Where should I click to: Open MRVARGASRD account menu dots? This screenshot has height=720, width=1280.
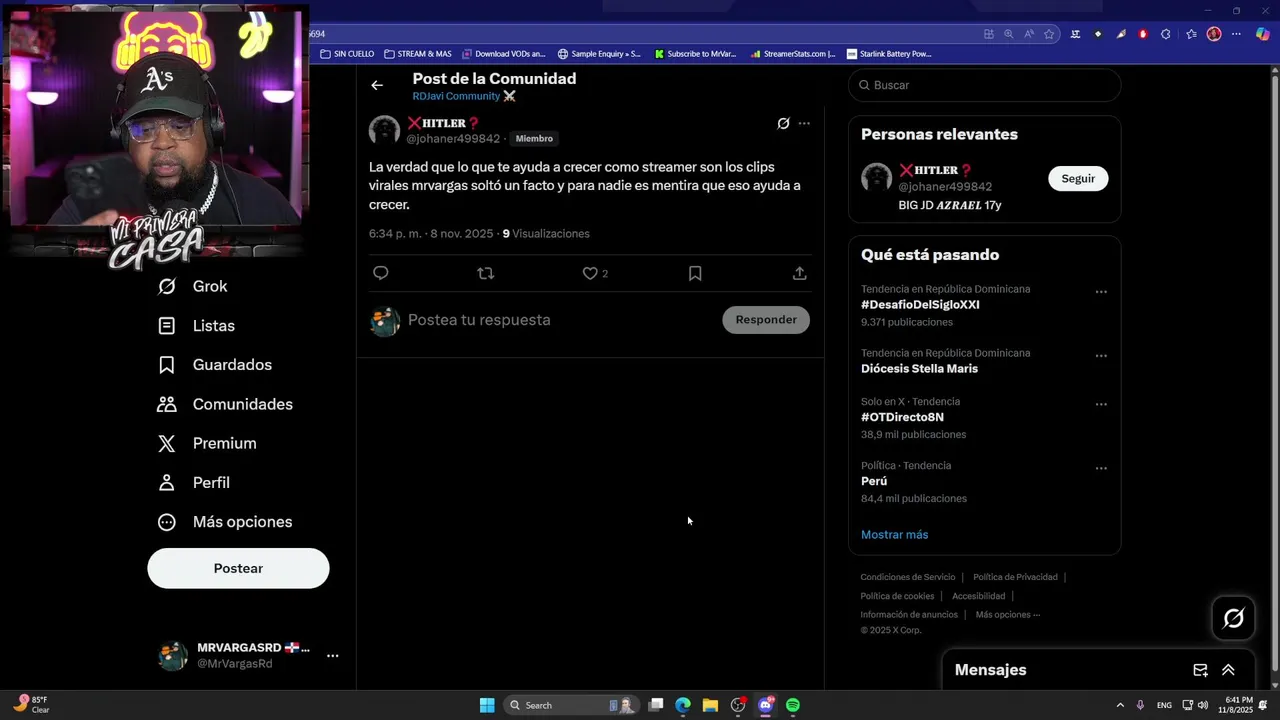[333, 656]
